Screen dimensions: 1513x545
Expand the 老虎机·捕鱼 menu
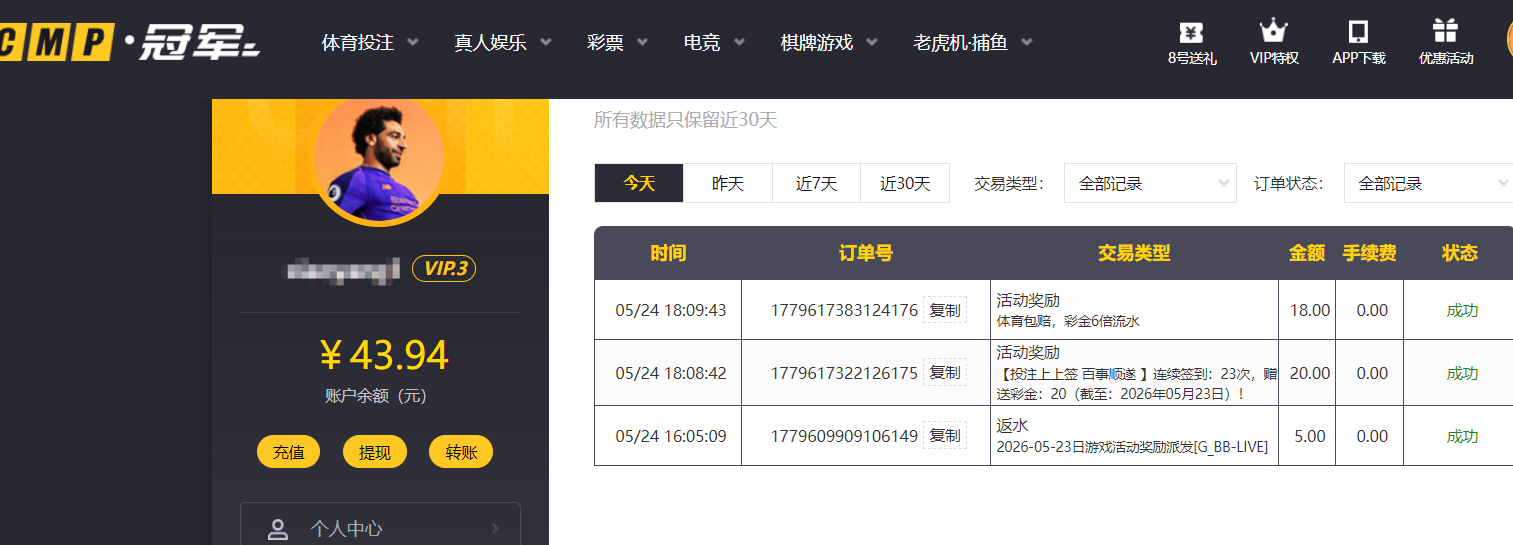(973, 43)
